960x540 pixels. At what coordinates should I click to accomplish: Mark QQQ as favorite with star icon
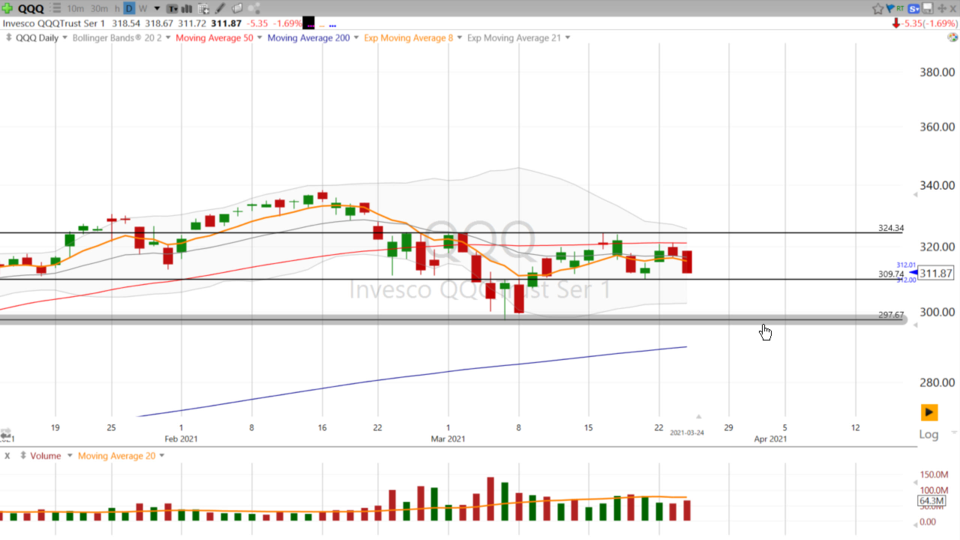pos(878,9)
